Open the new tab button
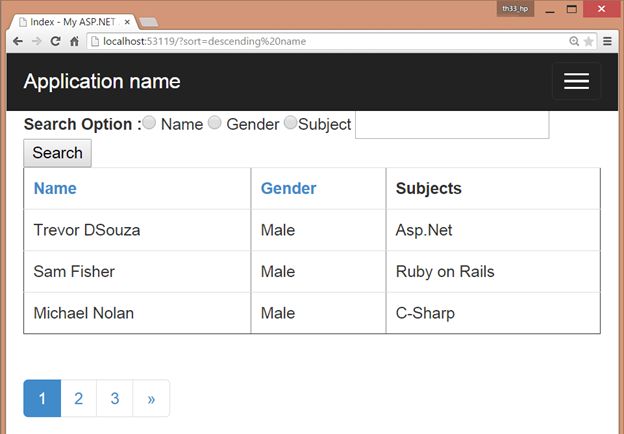The height and width of the screenshot is (434, 624). click(148, 21)
